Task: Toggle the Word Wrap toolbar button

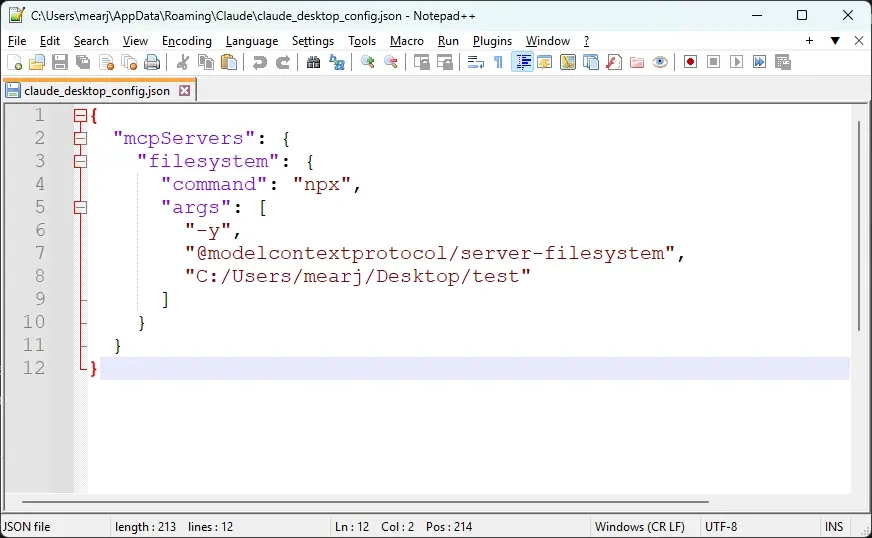Action: coord(475,62)
